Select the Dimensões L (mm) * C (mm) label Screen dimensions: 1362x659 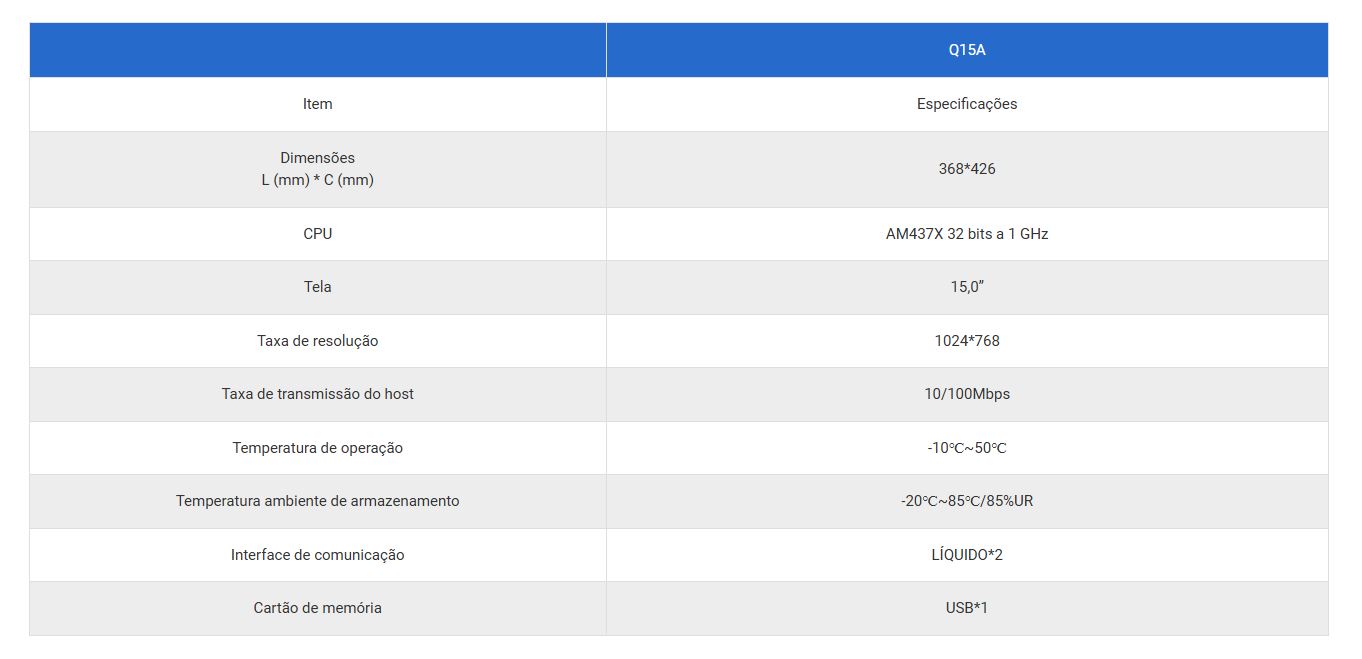pos(317,169)
